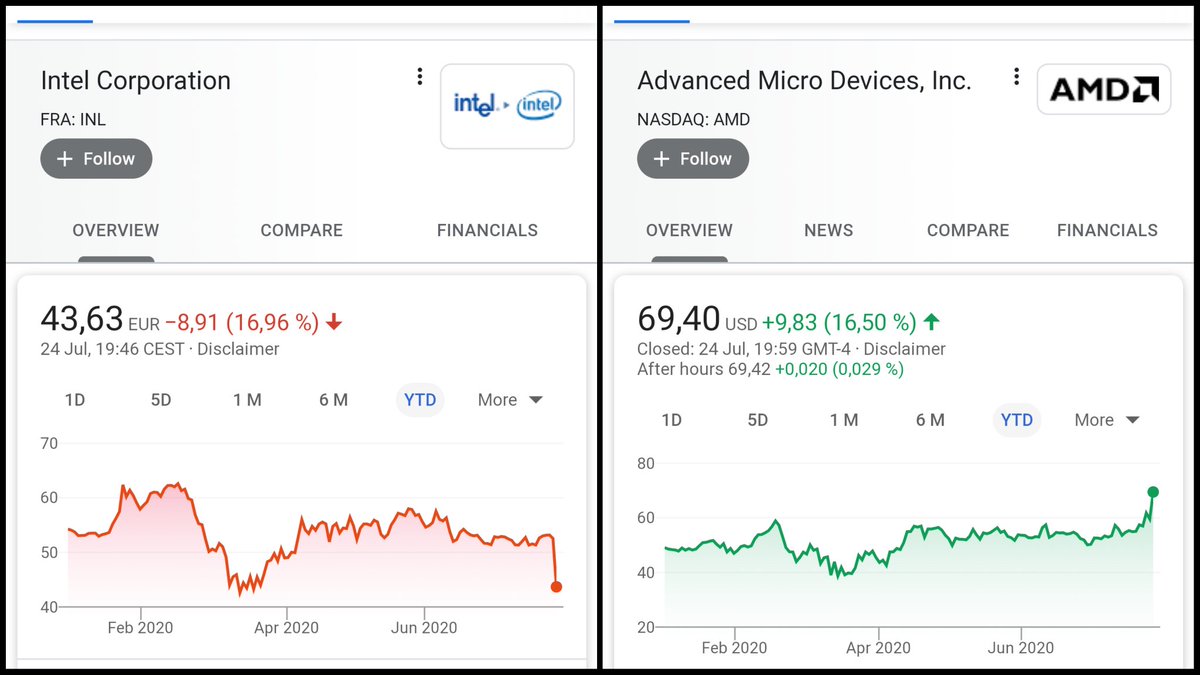Select the AMD OVERVIEW tab
The height and width of the screenshot is (675, 1200).
click(689, 230)
